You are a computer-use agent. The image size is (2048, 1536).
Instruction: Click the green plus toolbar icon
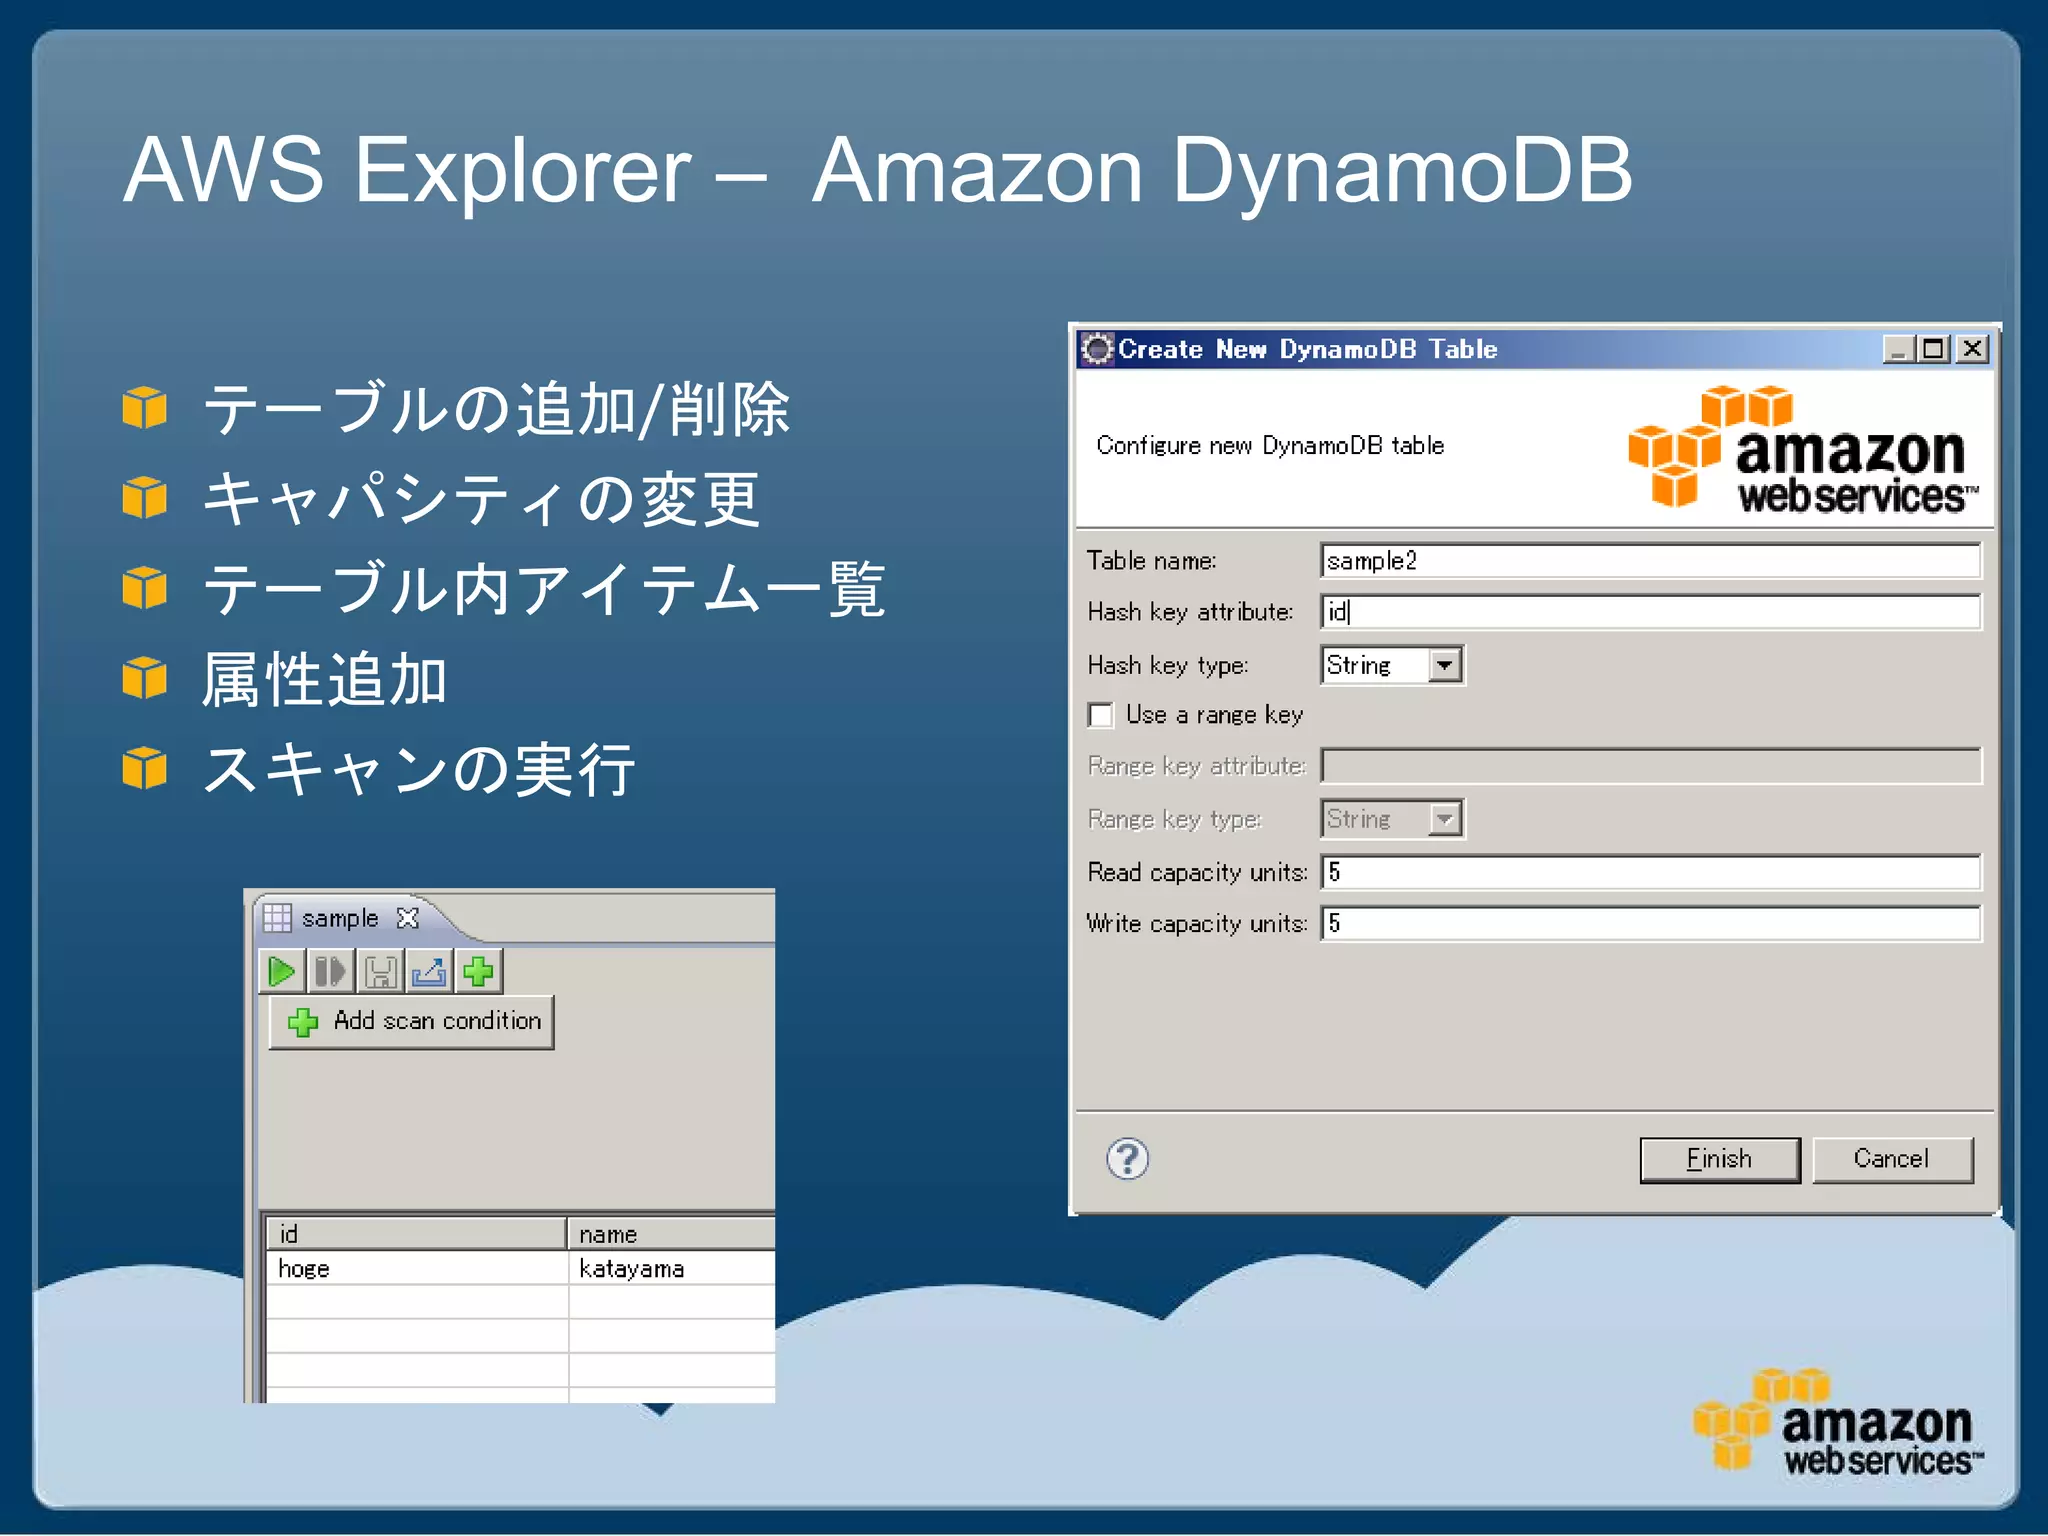[x=478, y=971]
